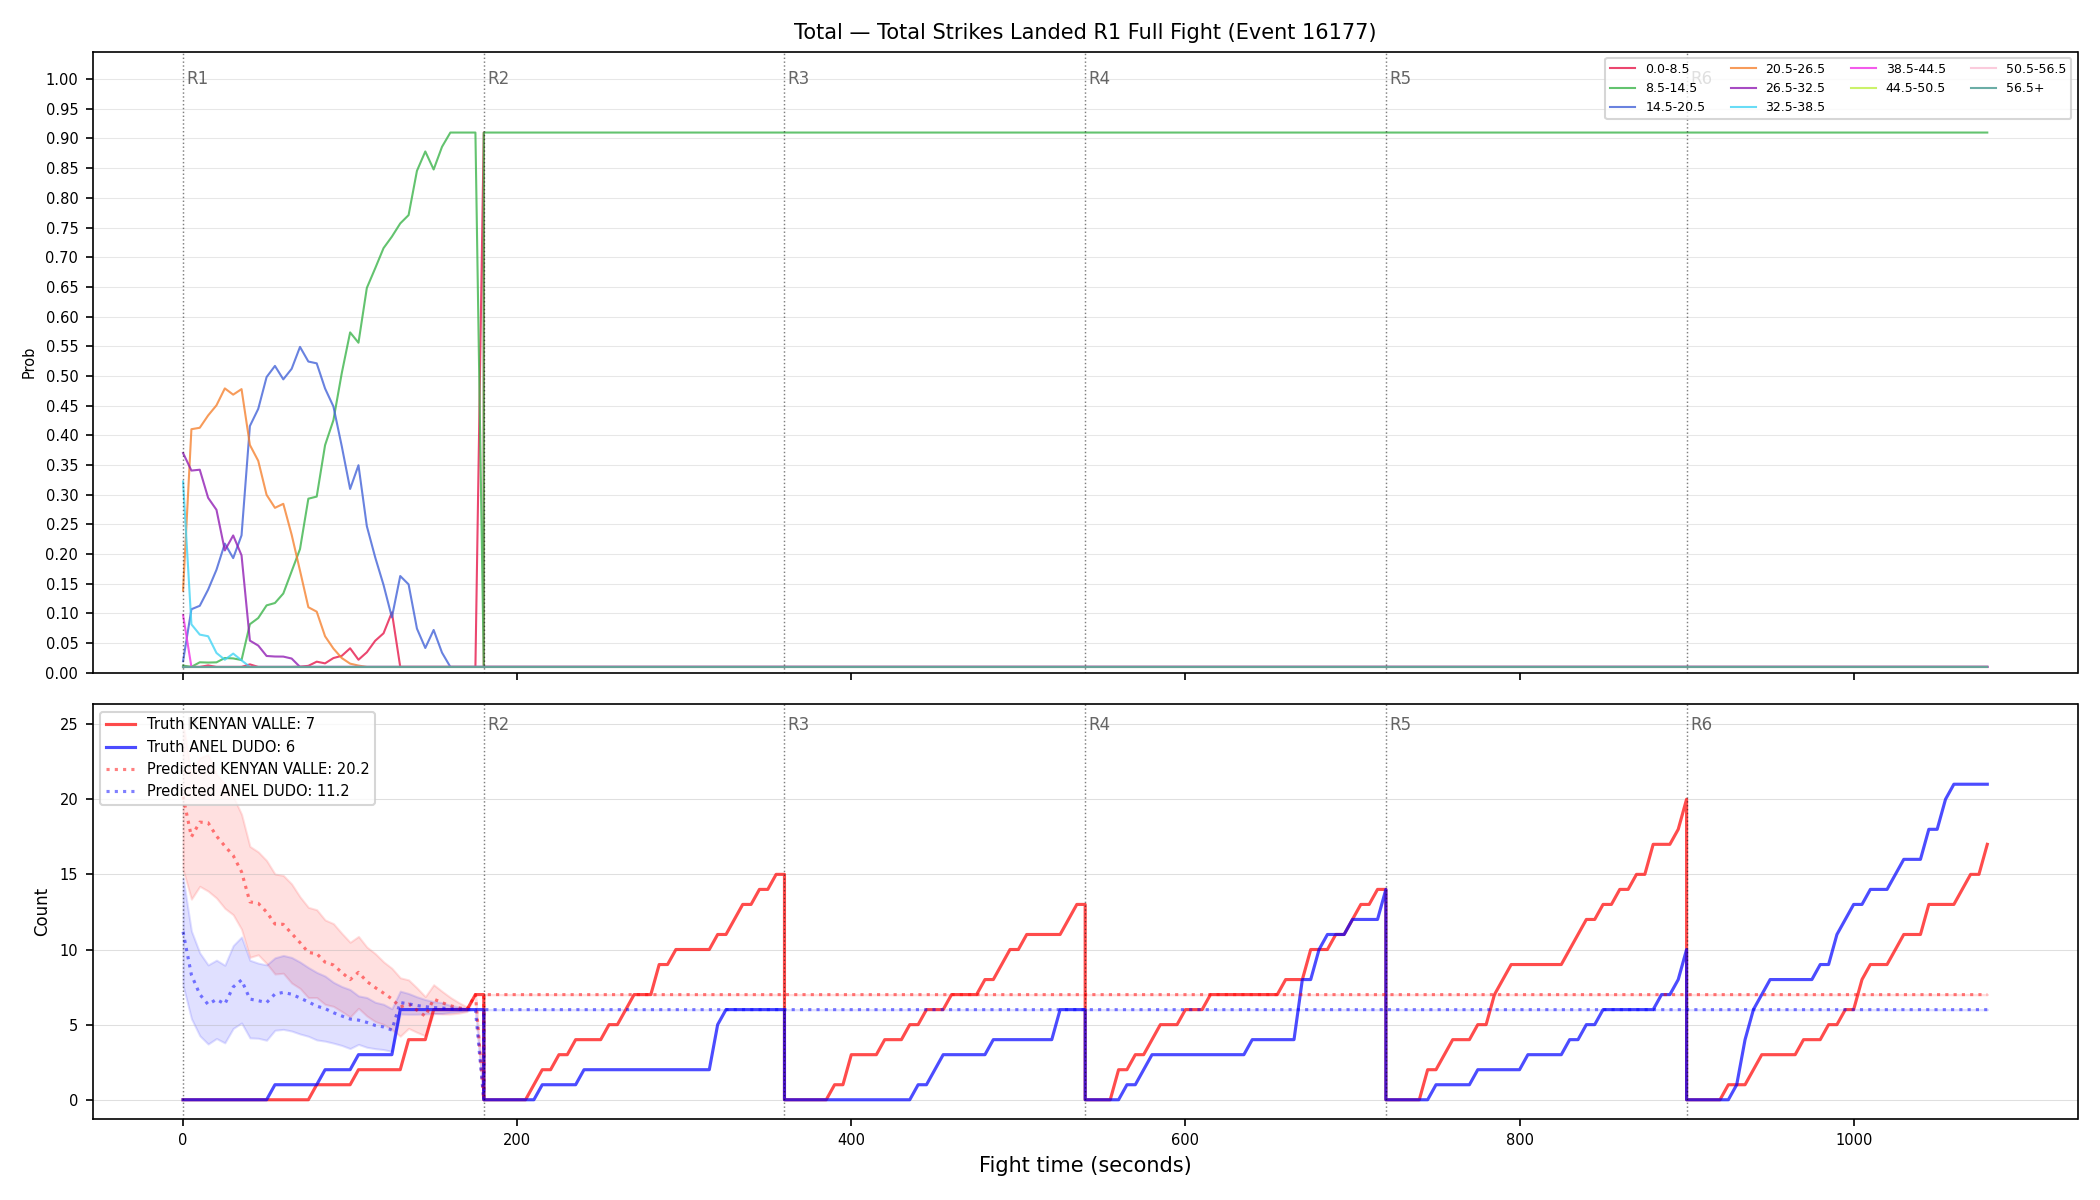2100x1200 pixels.
Task: Click the 0.00 tick on Prob axis
Action: (61, 673)
